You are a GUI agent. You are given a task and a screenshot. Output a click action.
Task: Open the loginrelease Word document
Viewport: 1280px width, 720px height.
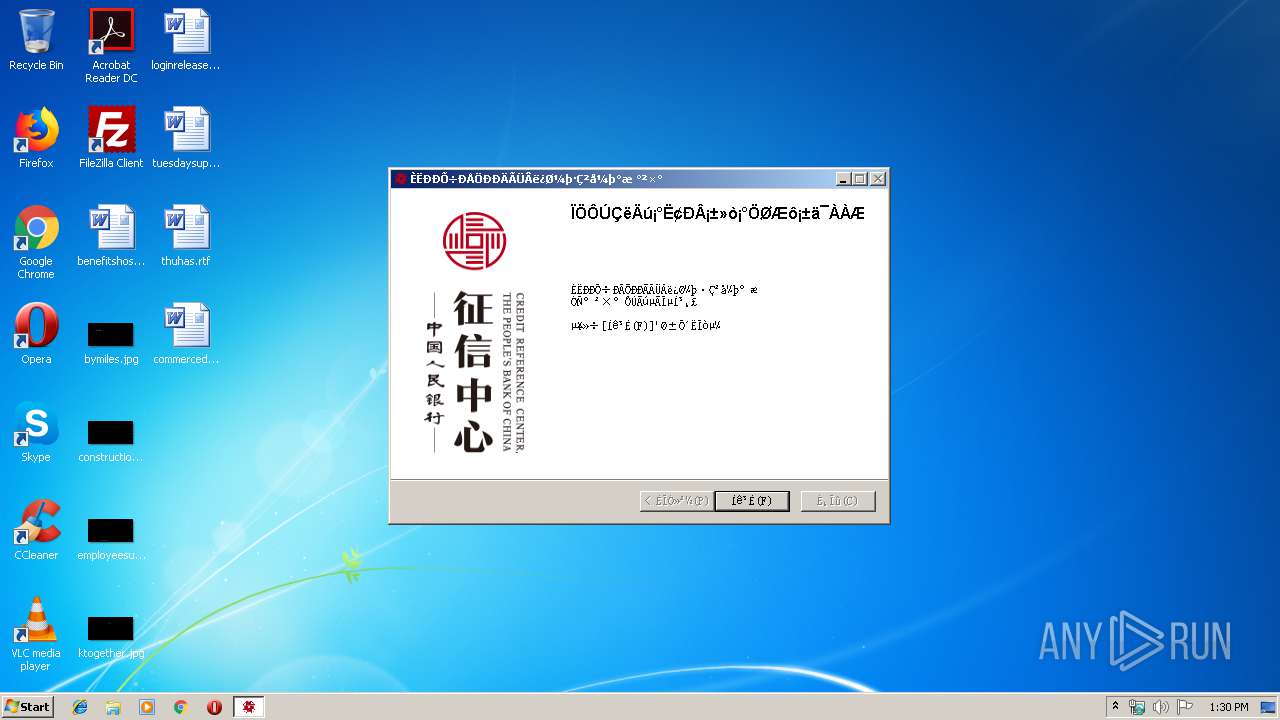186,40
